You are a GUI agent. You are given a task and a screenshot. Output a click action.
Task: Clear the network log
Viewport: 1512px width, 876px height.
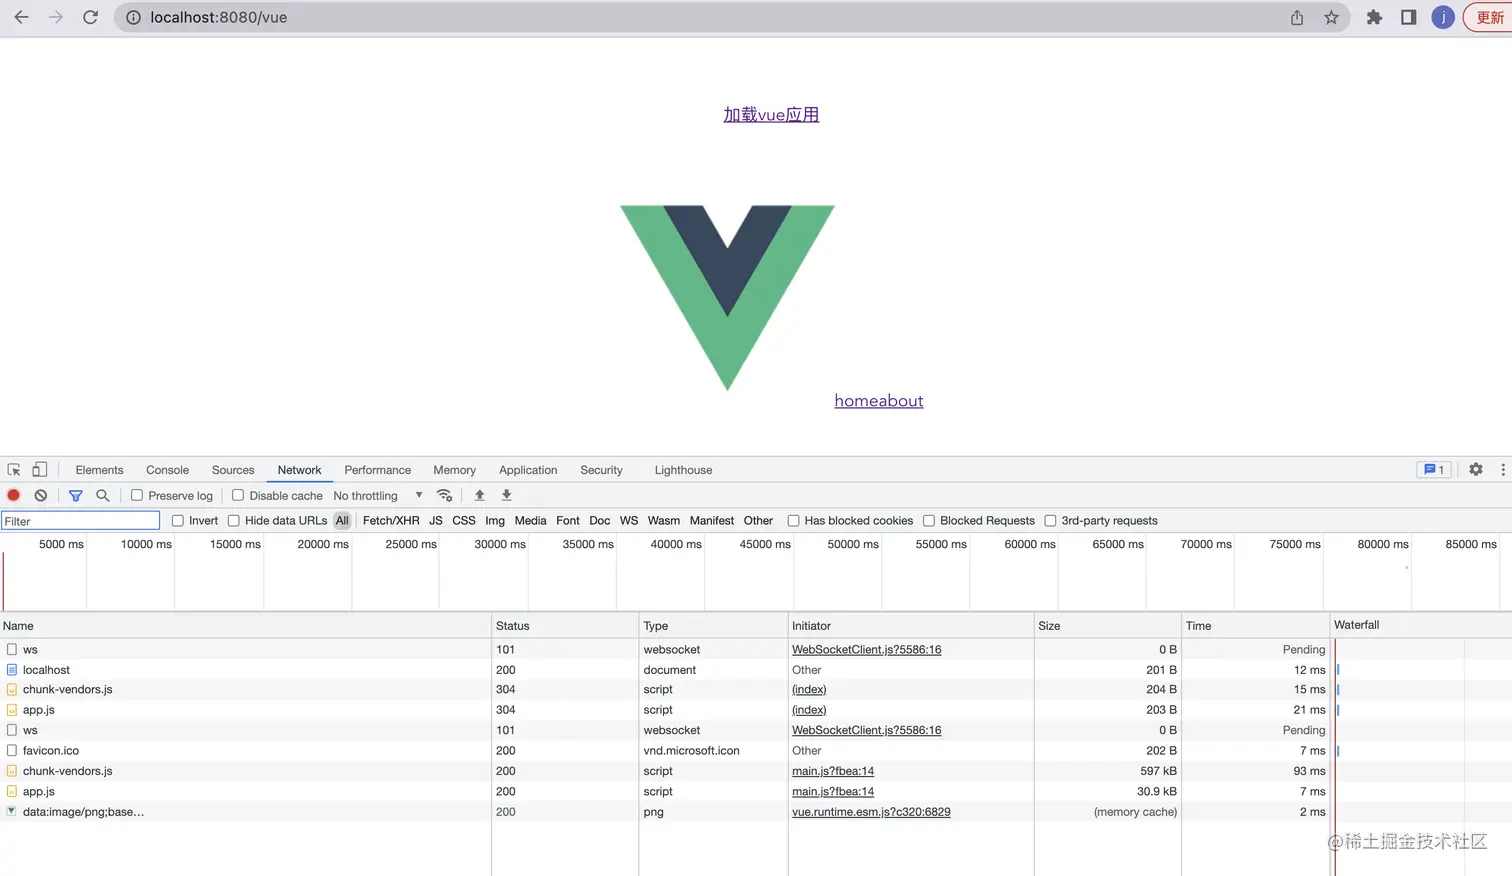pos(41,495)
